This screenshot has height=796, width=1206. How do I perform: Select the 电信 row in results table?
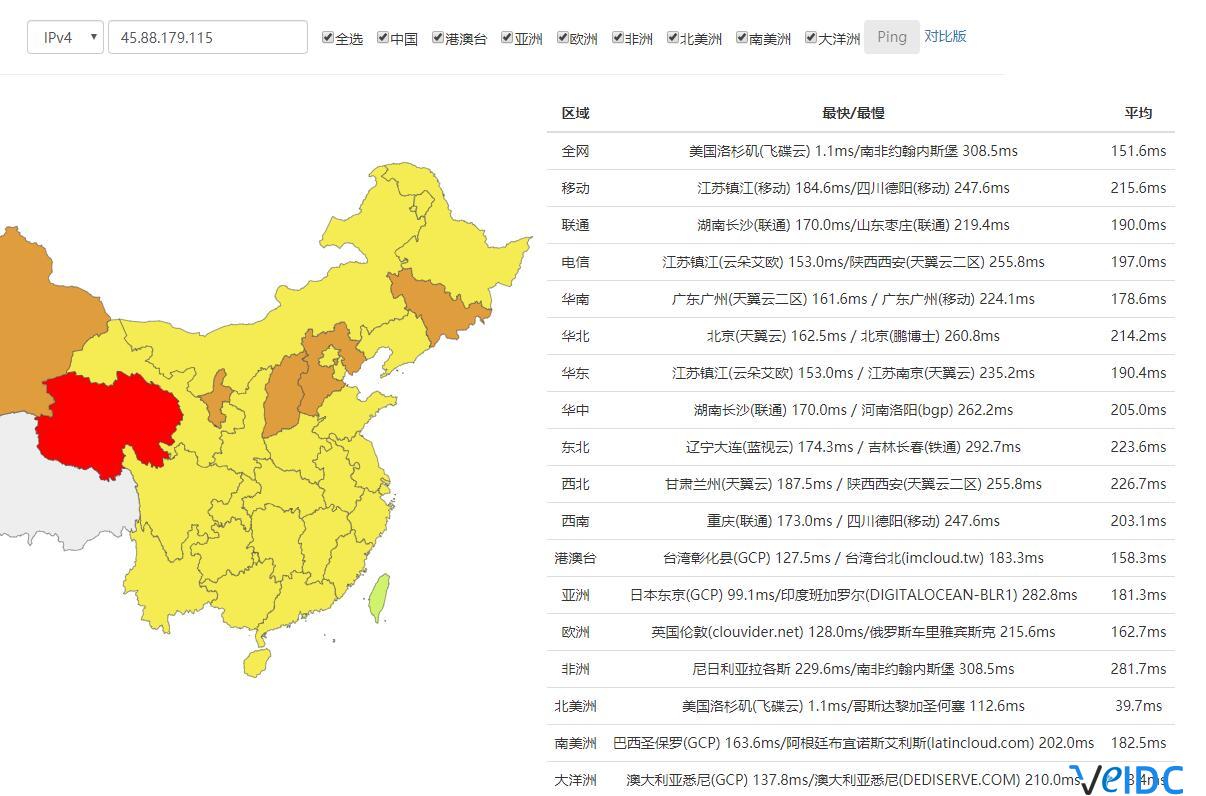(x=575, y=262)
